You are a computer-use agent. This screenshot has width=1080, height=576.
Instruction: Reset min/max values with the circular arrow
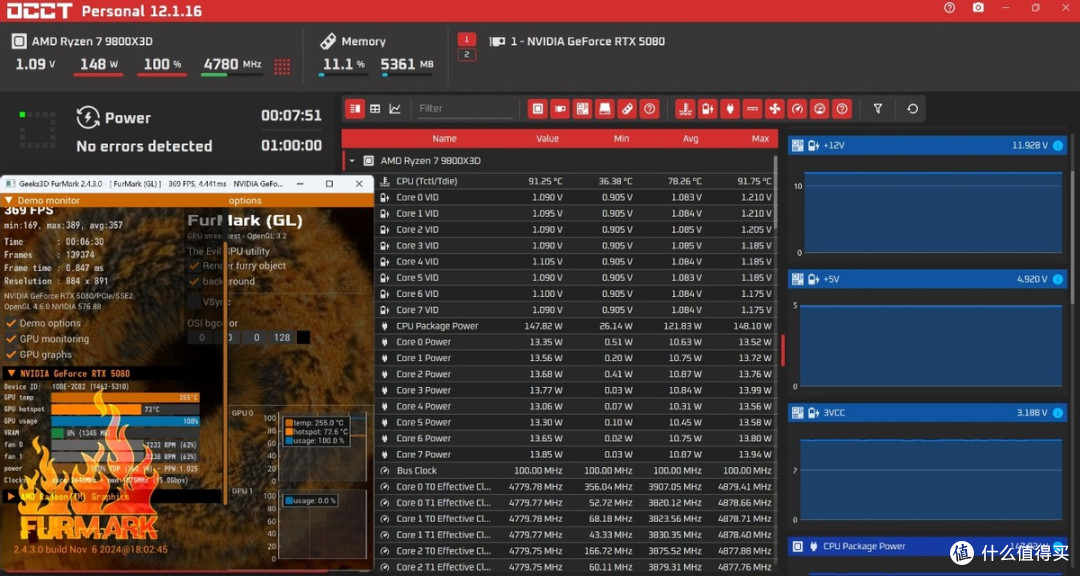[x=912, y=109]
